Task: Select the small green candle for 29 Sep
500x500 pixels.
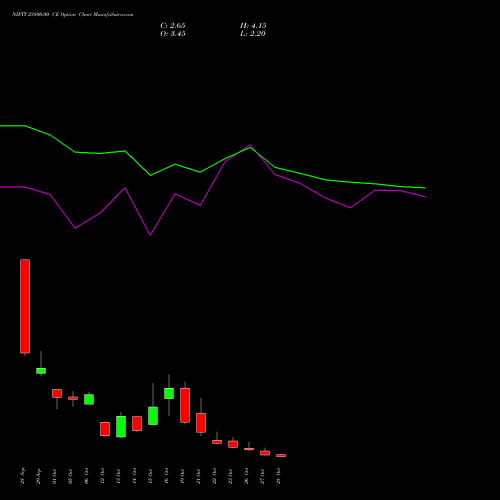Action: (41, 371)
